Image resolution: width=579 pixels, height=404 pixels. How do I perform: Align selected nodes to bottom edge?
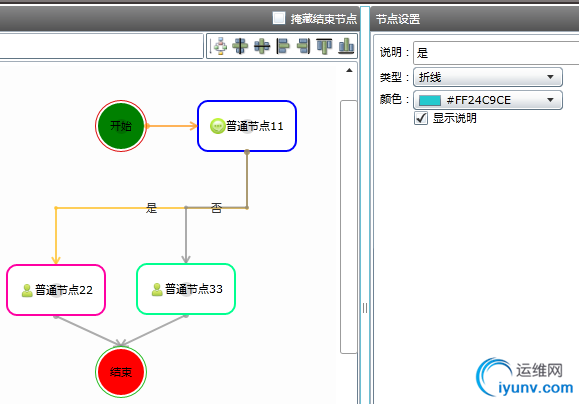coord(346,46)
